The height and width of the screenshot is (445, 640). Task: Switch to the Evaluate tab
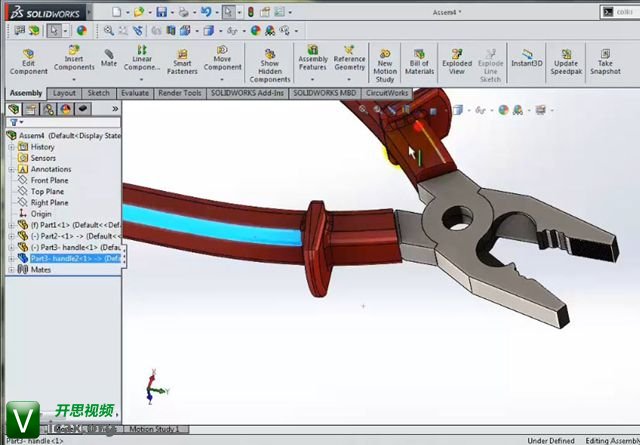tap(135, 93)
